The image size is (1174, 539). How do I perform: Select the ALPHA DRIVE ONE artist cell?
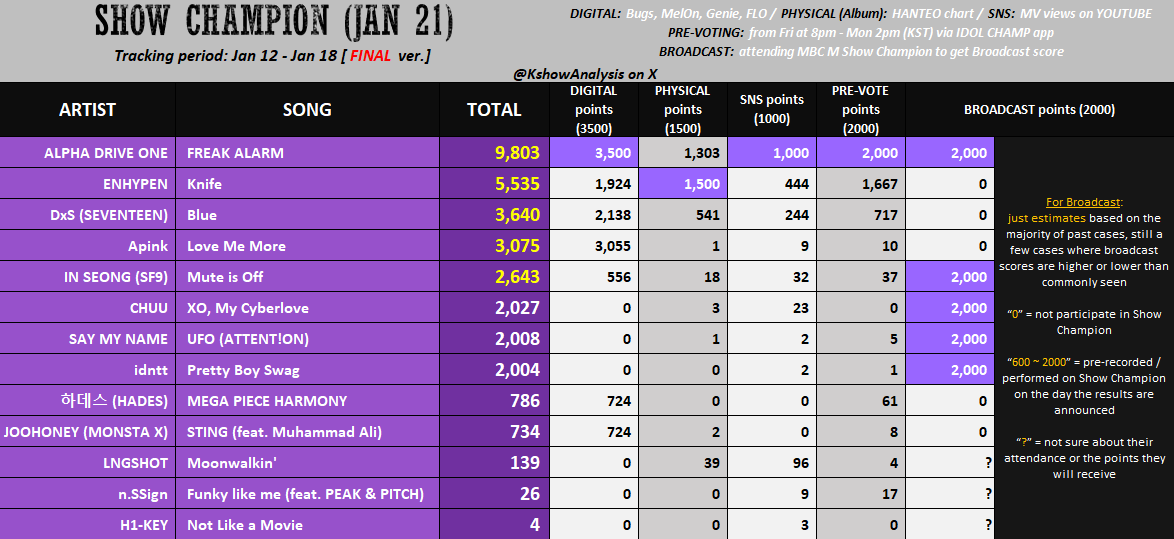pos(88,153)
